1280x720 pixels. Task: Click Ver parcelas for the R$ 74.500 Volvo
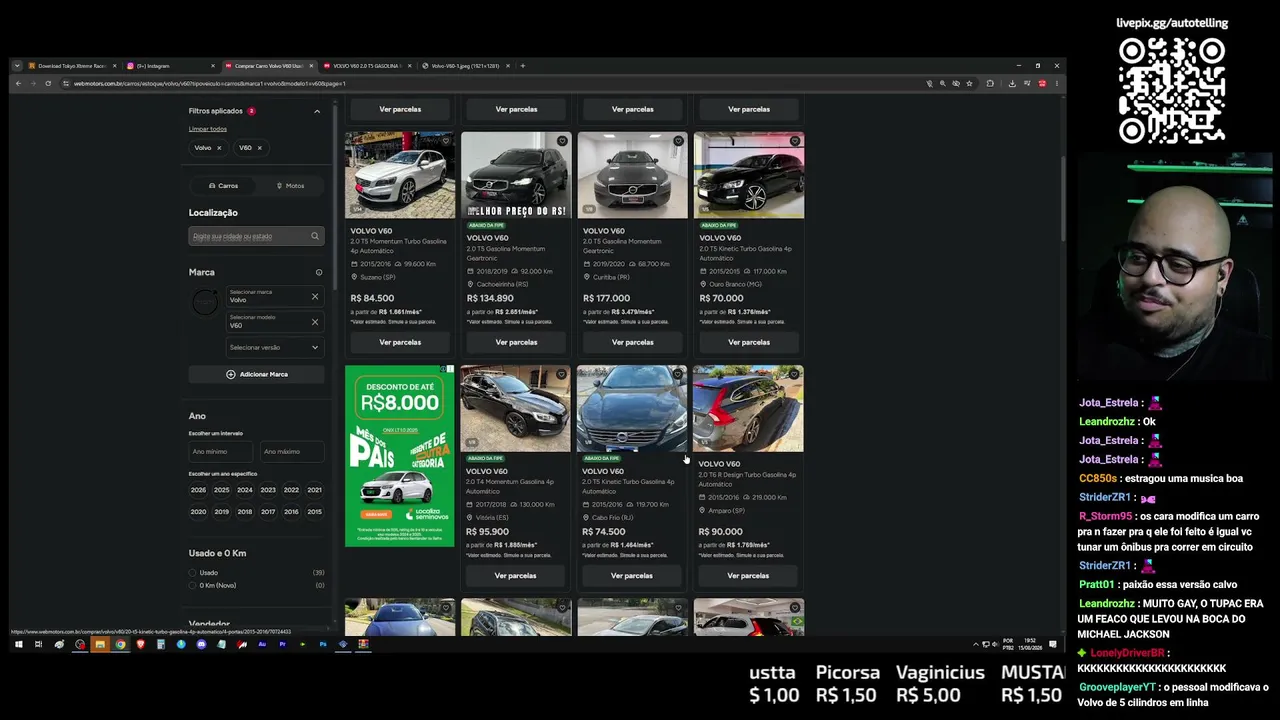click(632, 576)
